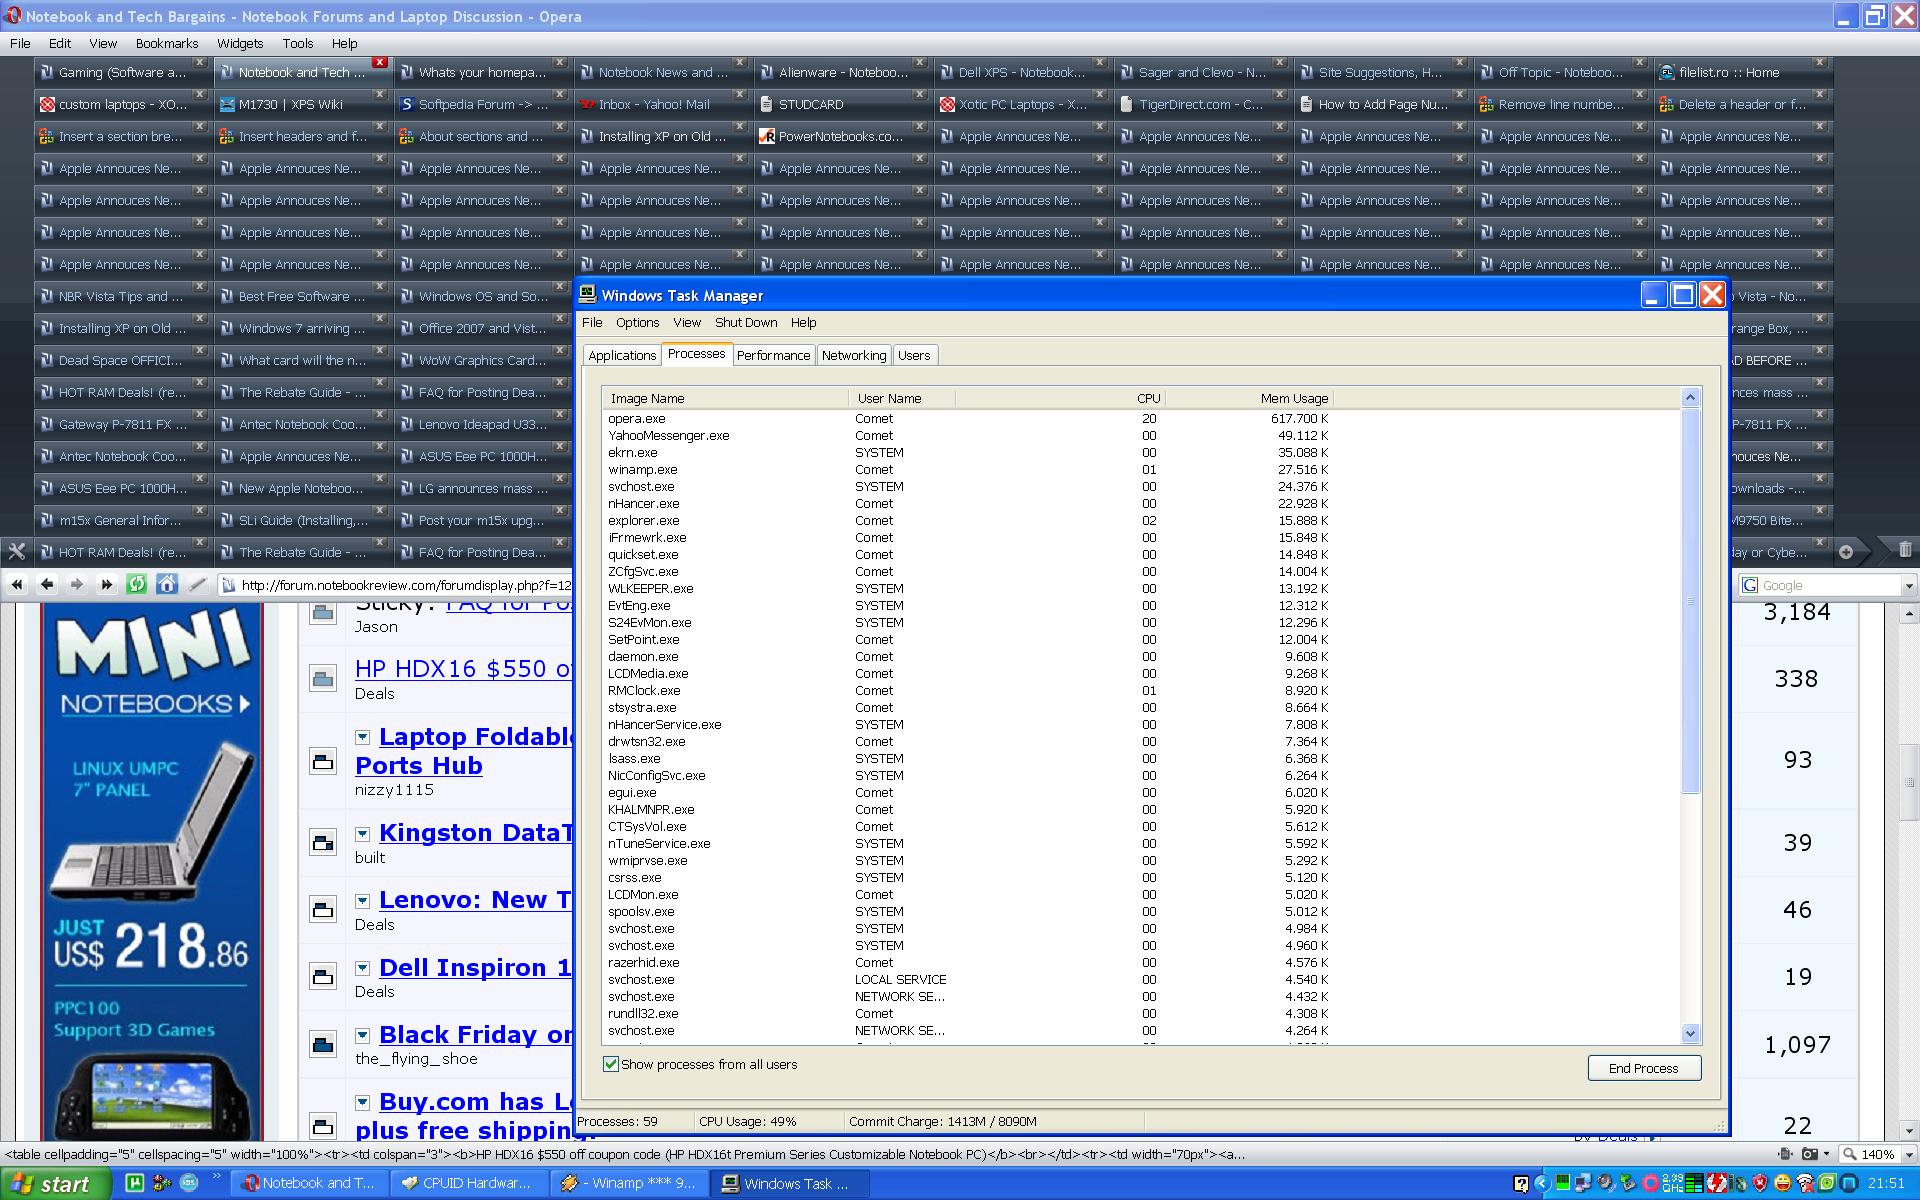Viewport: 1920px width, 1200px height.
Task: Click Opera's Forward arrow button
Action: pos(76,585)
